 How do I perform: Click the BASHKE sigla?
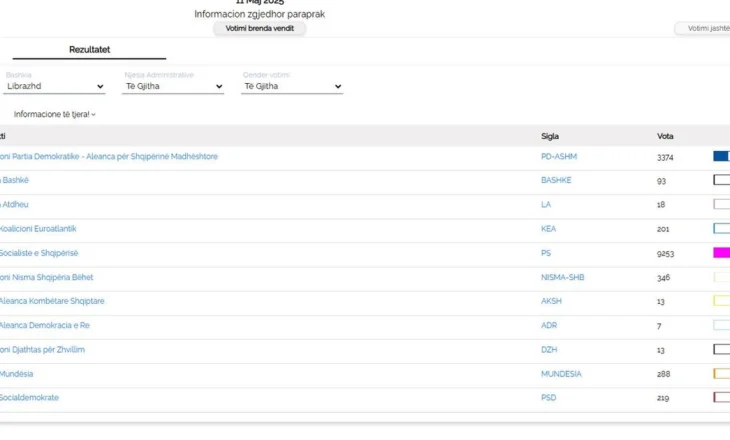coord(556,180)
